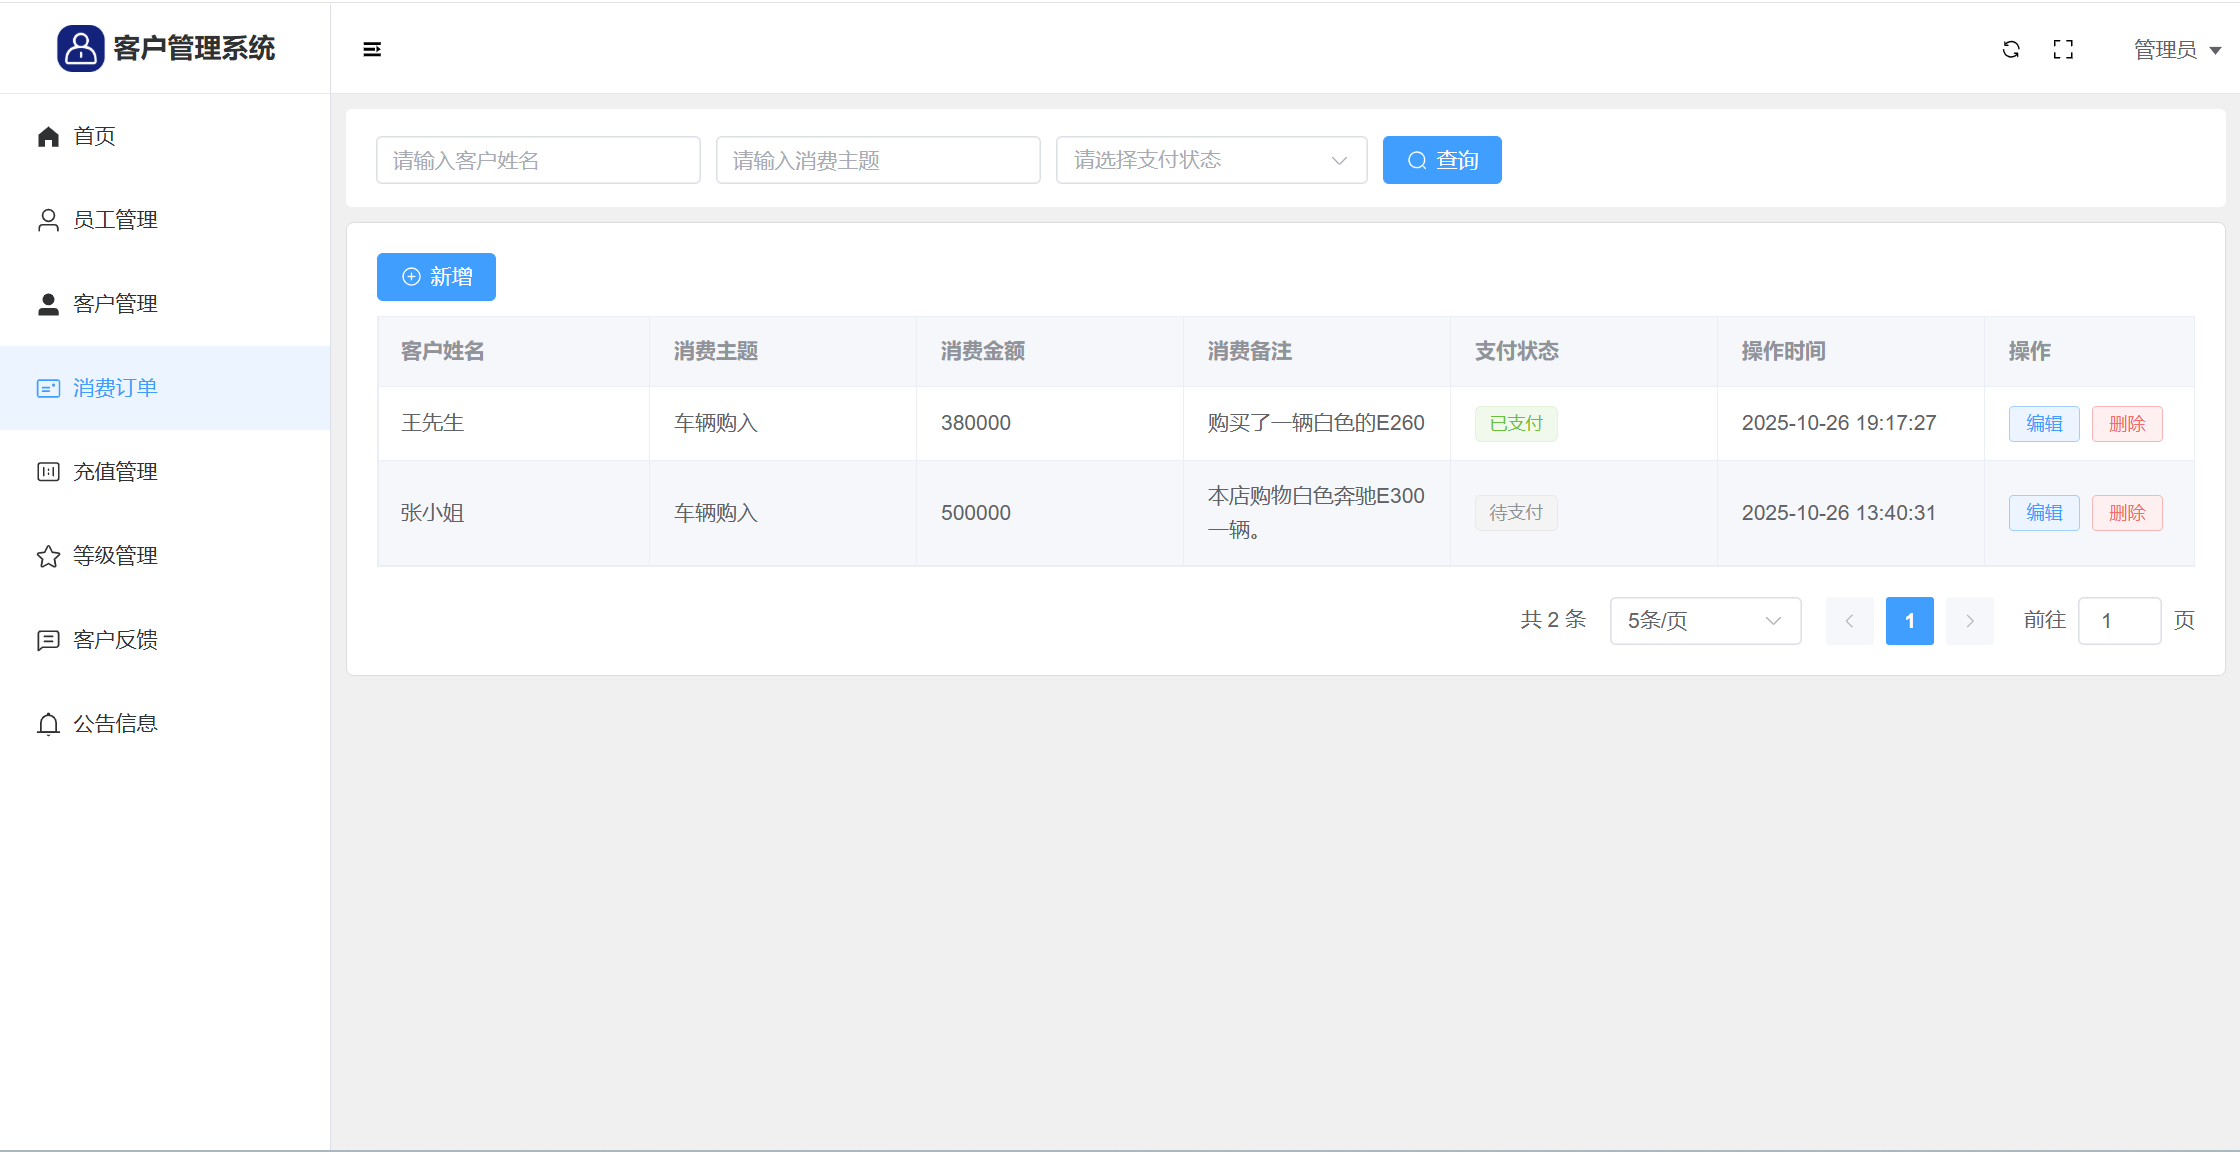The height and width of the screenshot is (1152, 2240).
Task: Click the refresh icon in header
Action: click(x=2011, y=49)
